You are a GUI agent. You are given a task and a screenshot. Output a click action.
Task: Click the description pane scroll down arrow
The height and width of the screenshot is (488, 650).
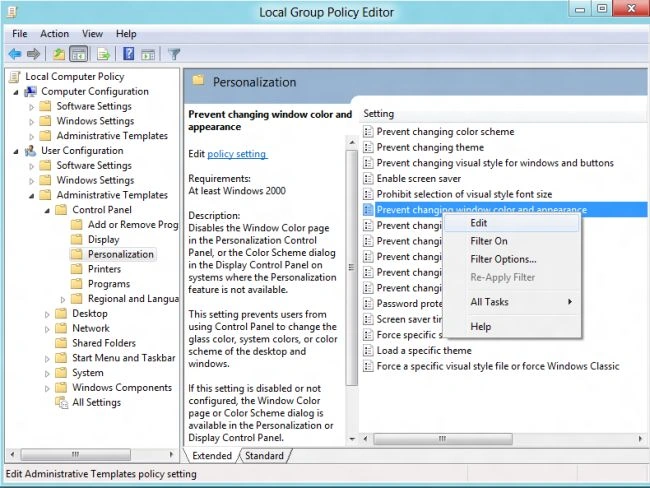352,439
